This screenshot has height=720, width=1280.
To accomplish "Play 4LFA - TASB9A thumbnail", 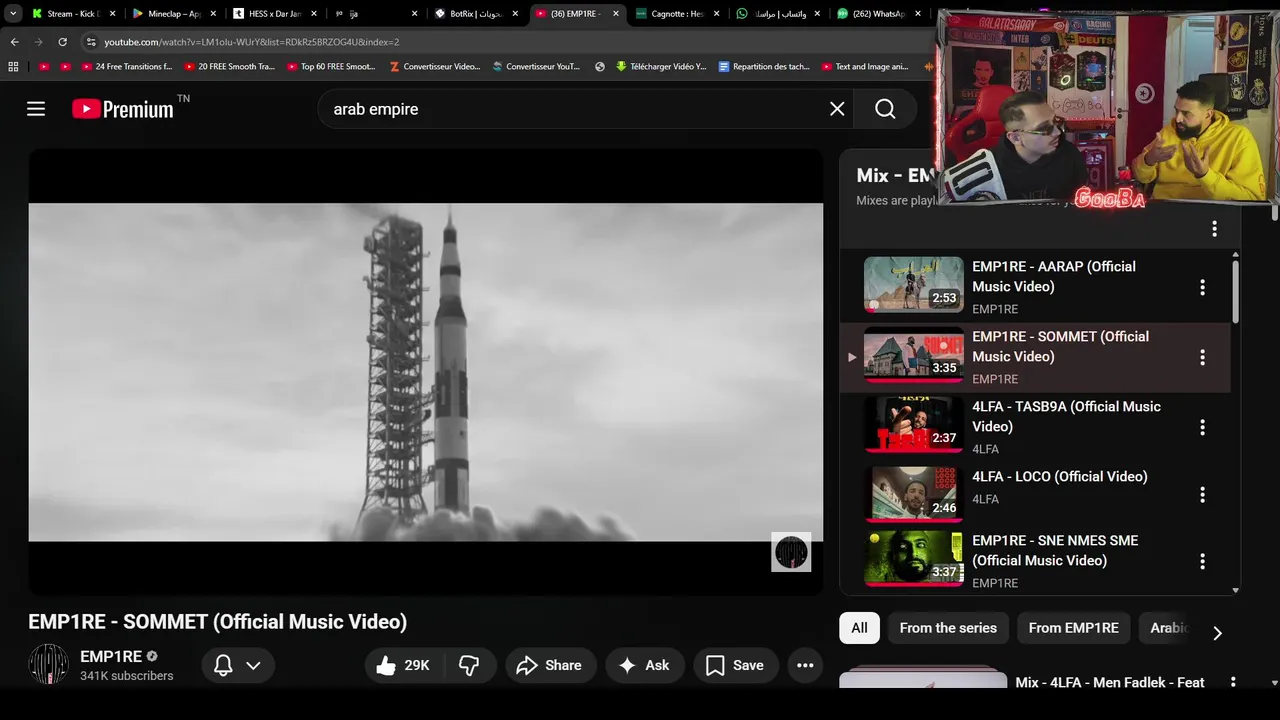I will click(x=914, y=425).
